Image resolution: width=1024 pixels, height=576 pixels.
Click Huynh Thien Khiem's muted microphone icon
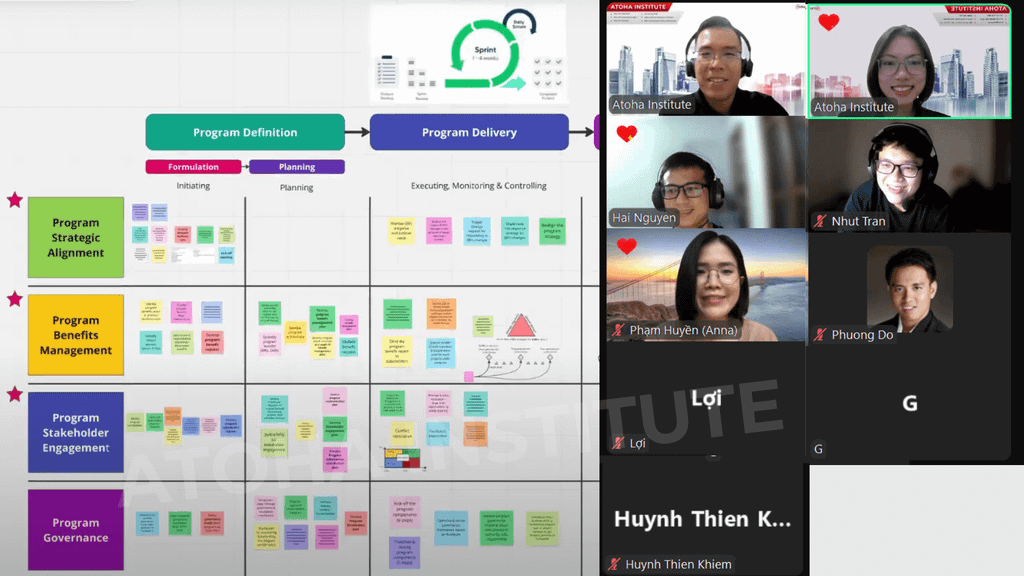614,564
